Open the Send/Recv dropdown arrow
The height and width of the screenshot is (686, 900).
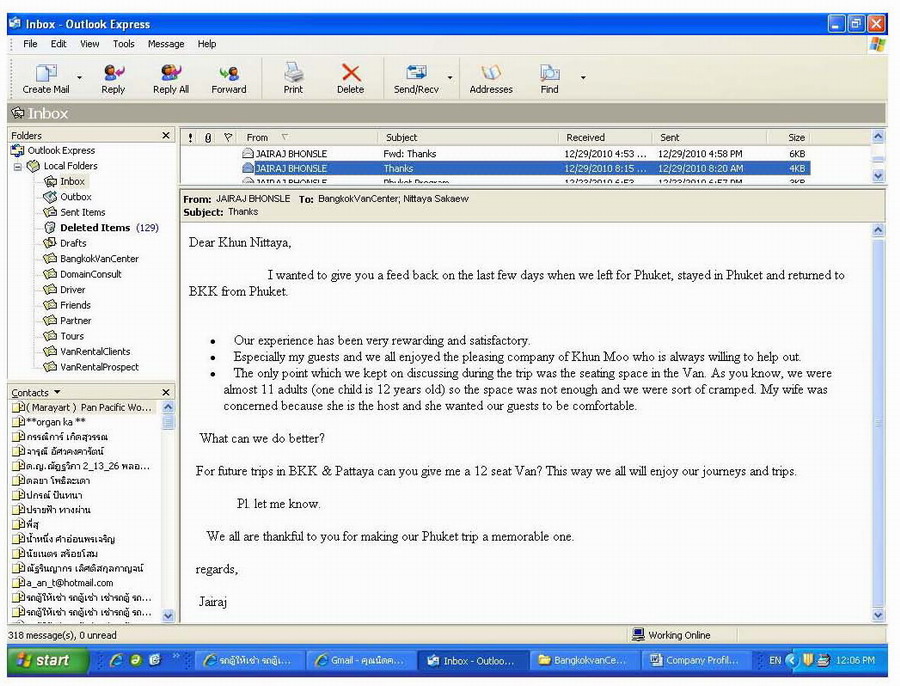[x=450, y=77]
